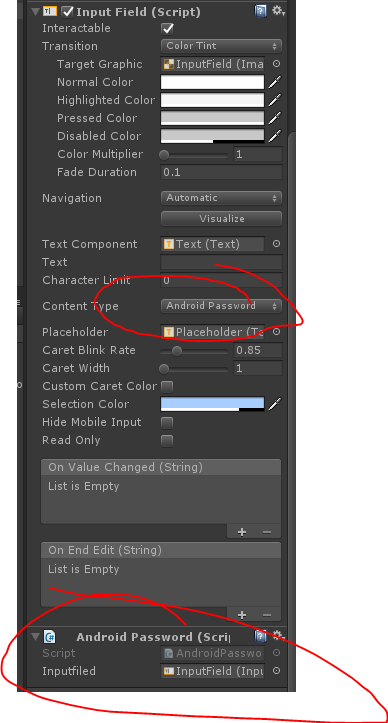Open Android Password script gear menu
Viewport: 388px width, 723px height.
click(278, 636)
